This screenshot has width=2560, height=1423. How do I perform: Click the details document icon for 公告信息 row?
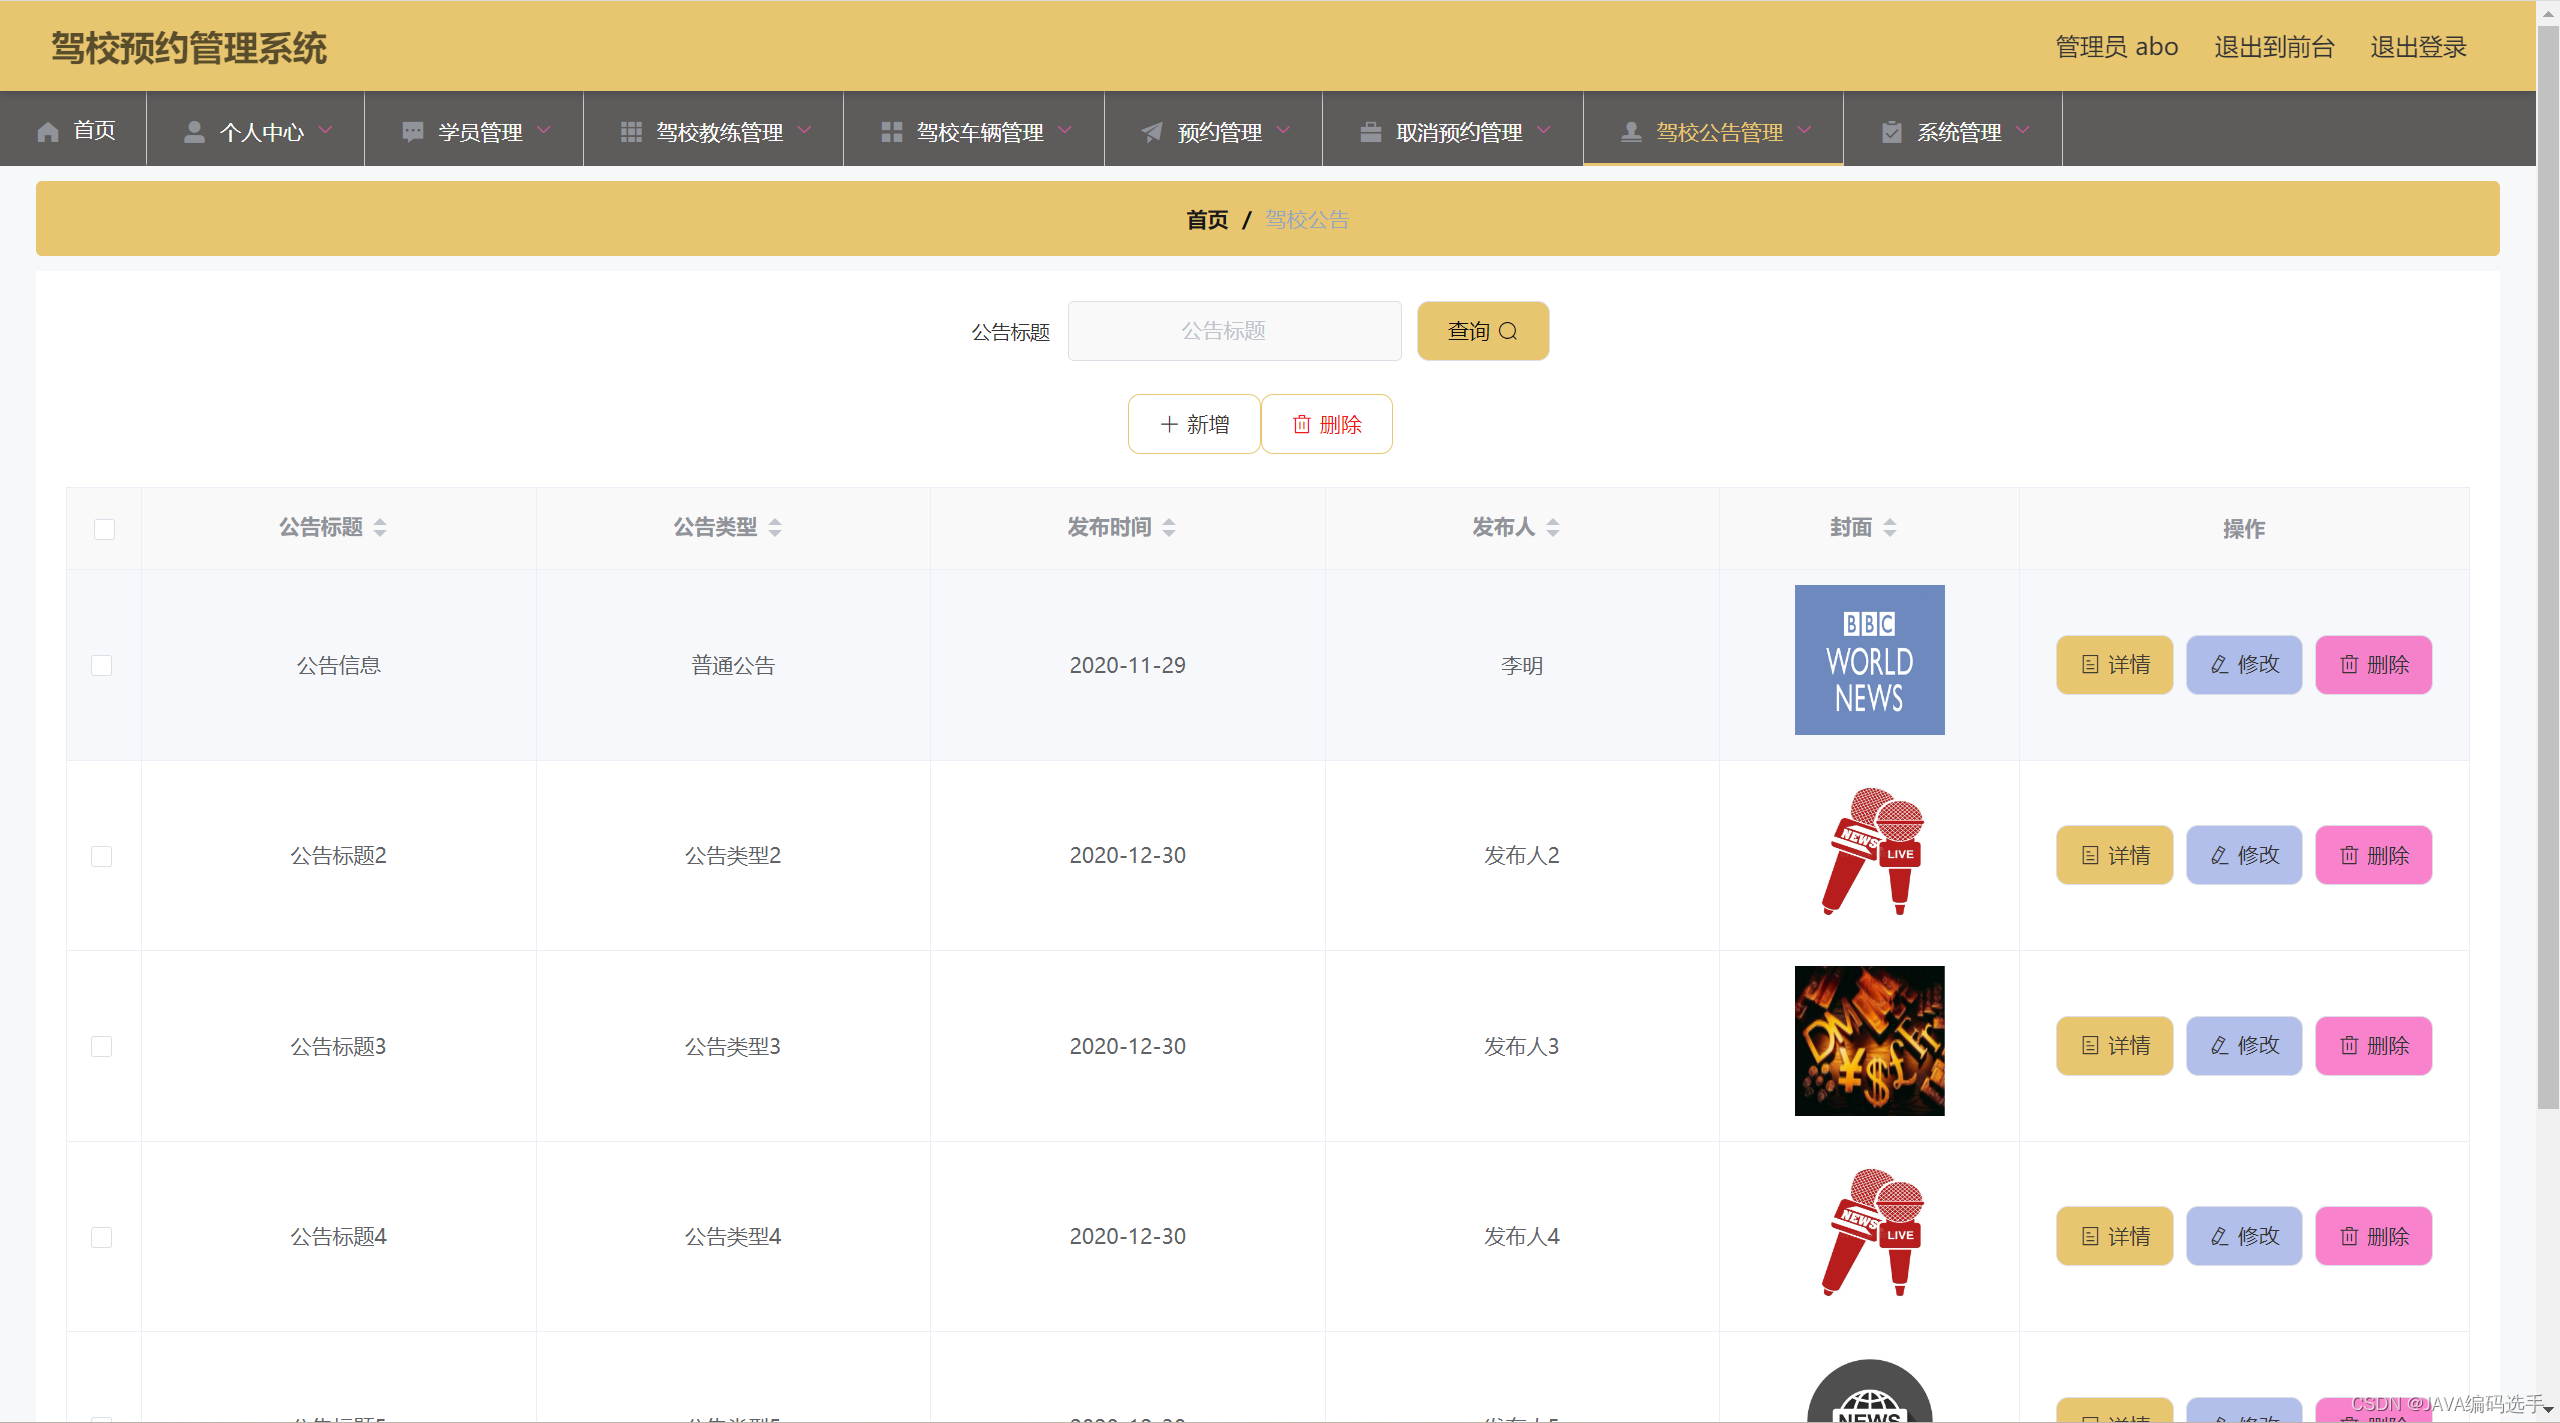(x=2090, y=665)
